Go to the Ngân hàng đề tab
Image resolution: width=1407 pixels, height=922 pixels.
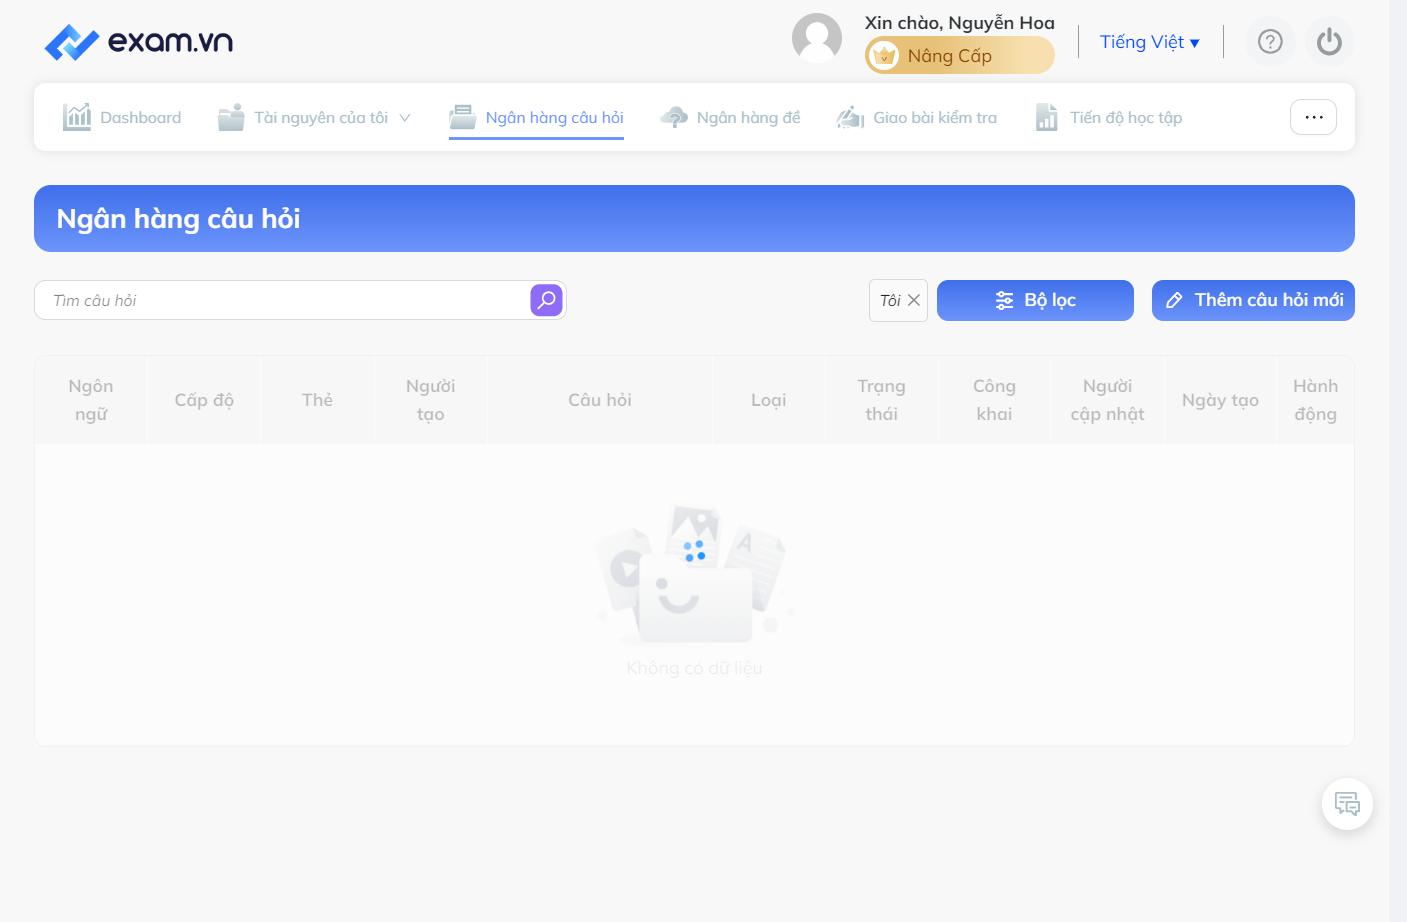pos(730,117)
